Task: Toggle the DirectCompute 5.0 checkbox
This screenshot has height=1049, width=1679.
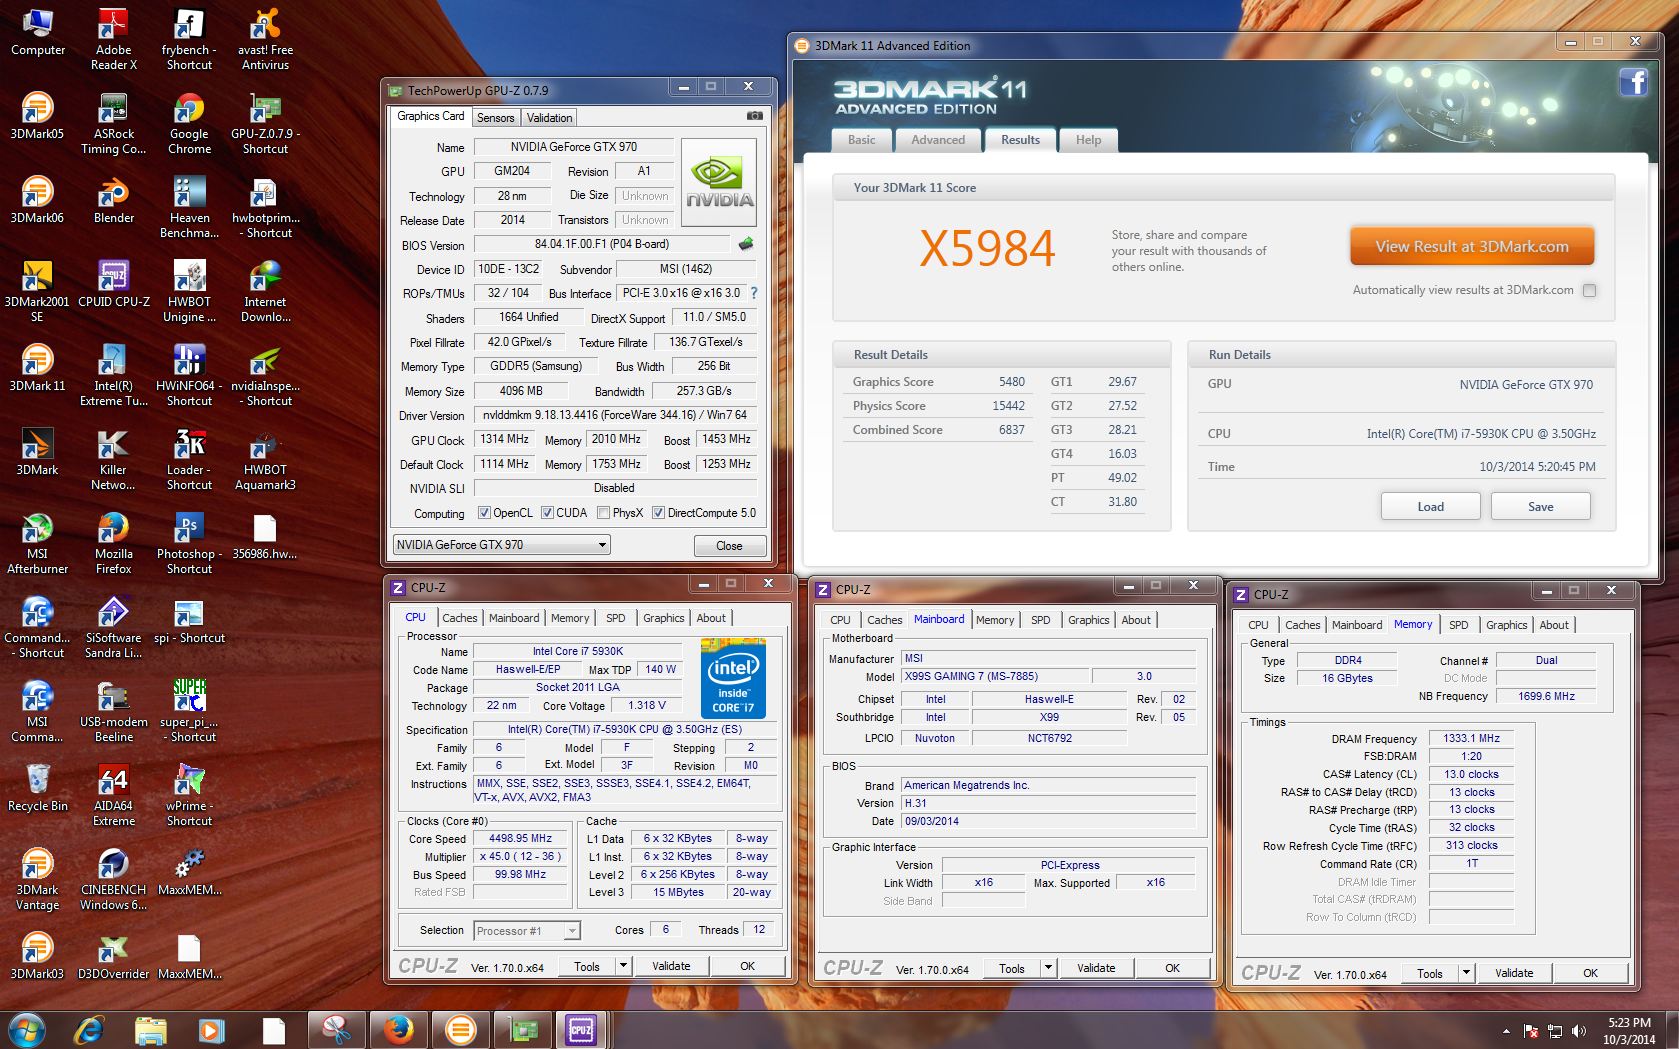Action: tap(658, 513)
